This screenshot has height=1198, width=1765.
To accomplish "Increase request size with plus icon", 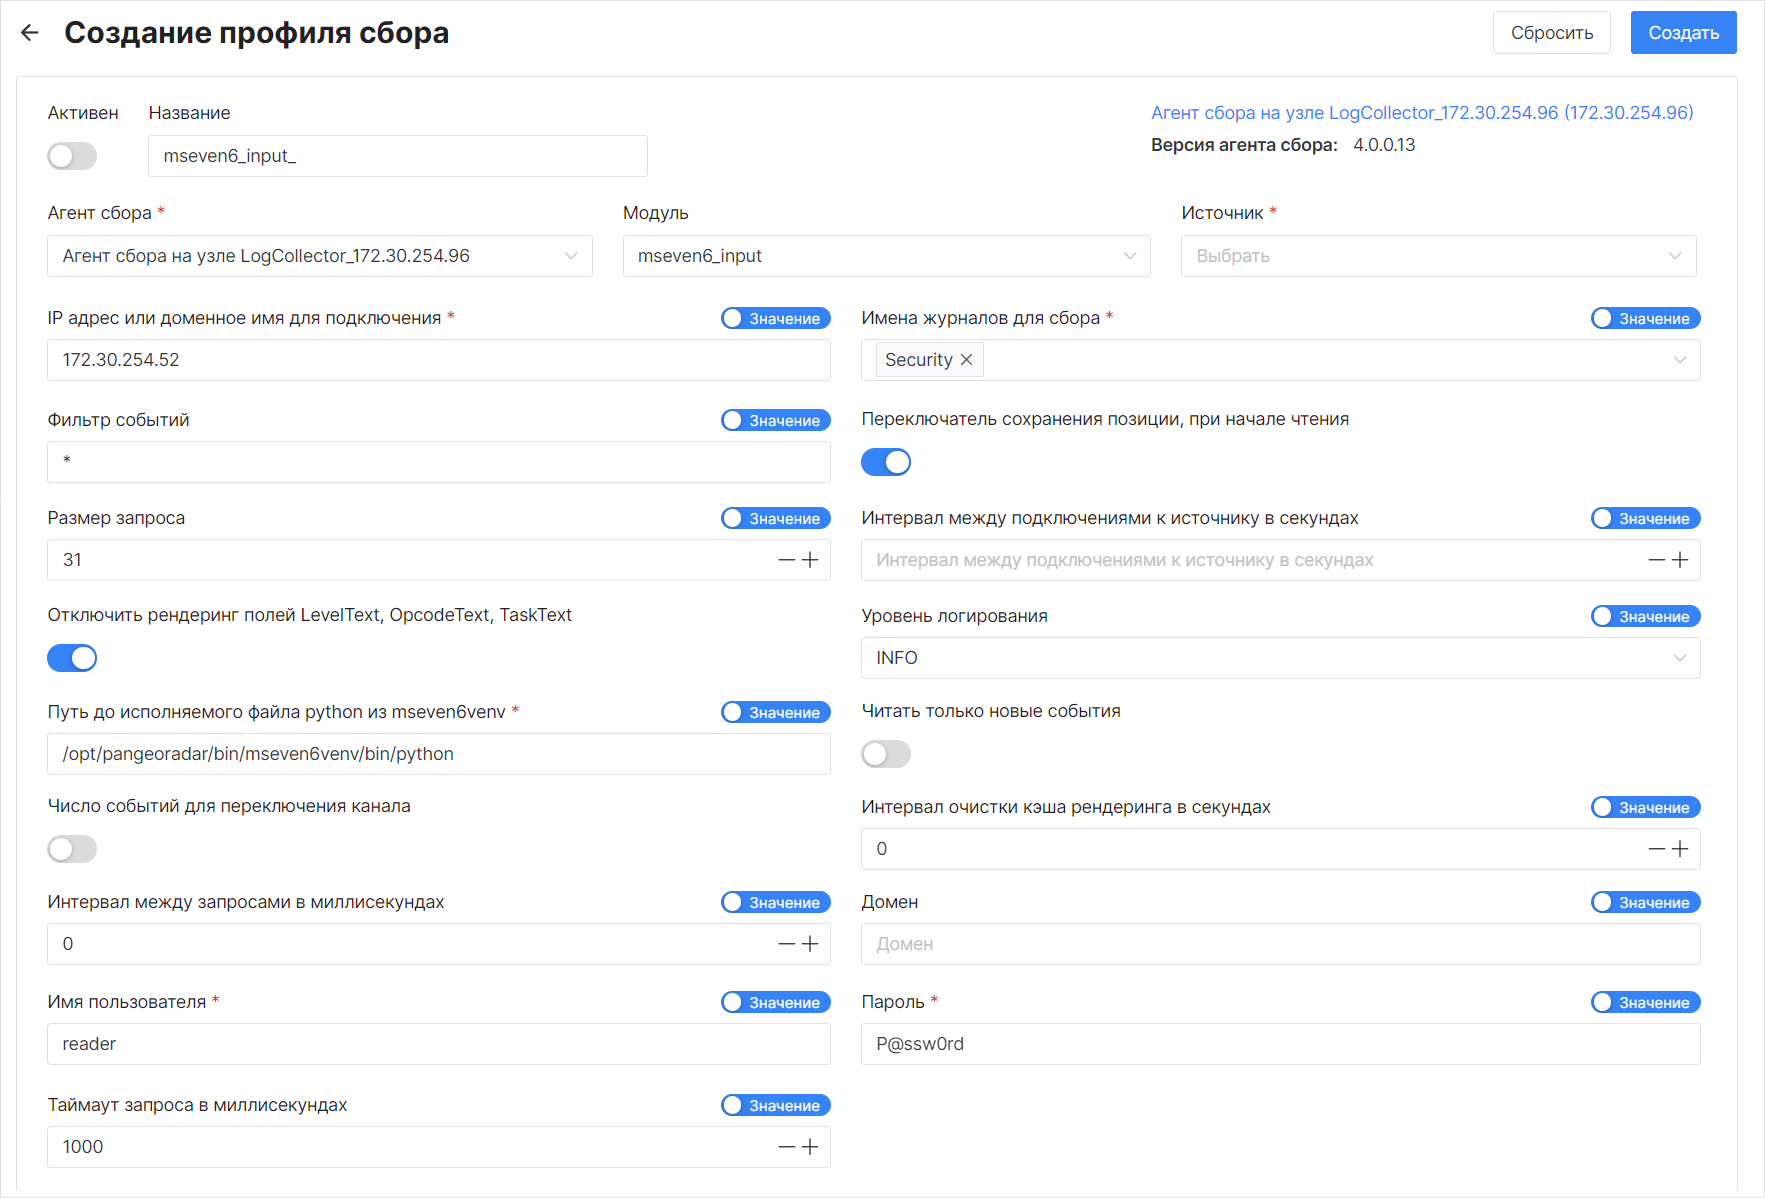I will tap(810, 560).
